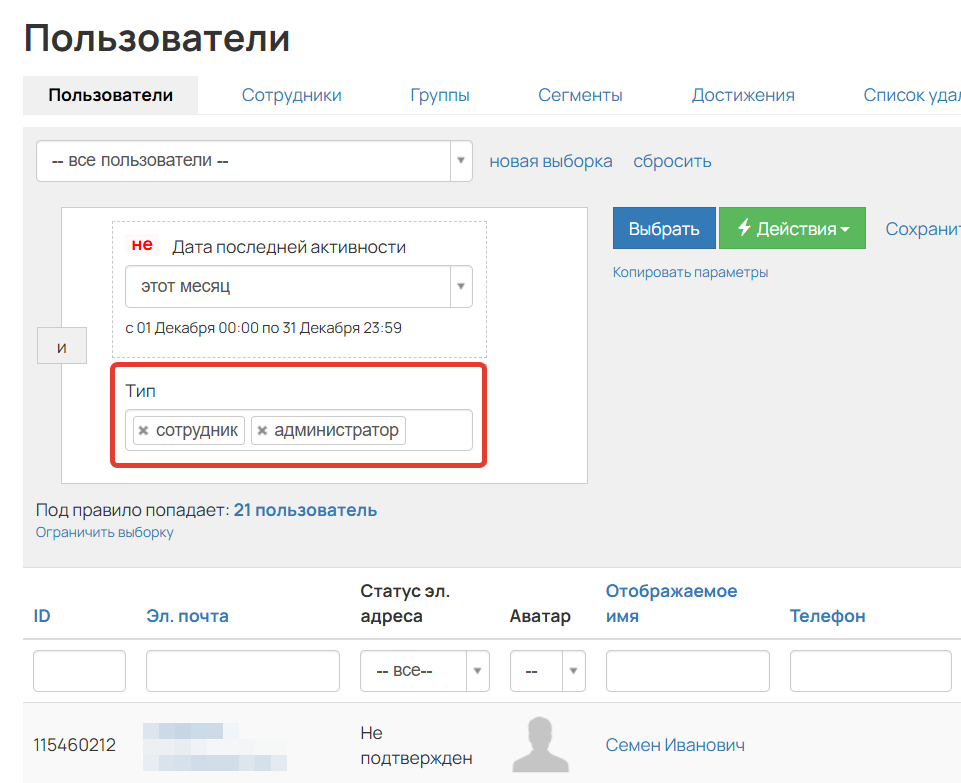Switch to the Сотрудники tab
961x783 pixels.
pos(290,95)
